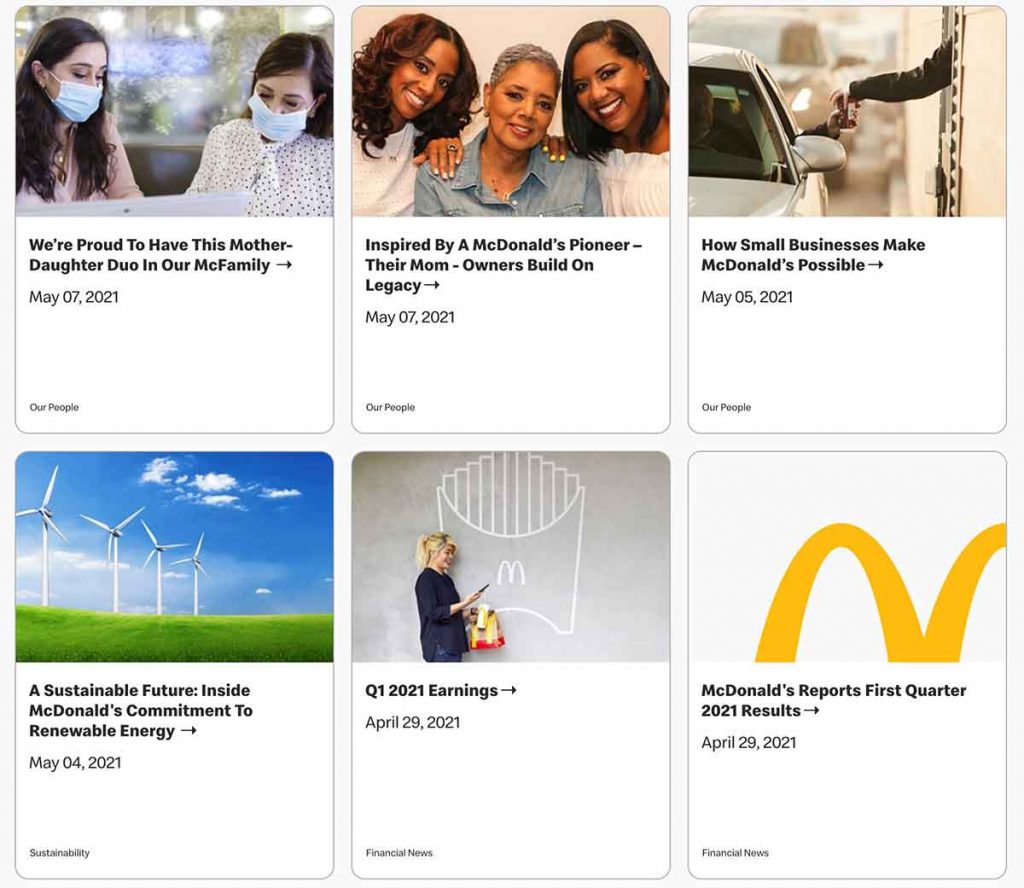Click arrow icon after 'Renewable Energy' headline
Image resolution: width=1024 pixels, height=888 pixels.
click(x=188, y=731)
